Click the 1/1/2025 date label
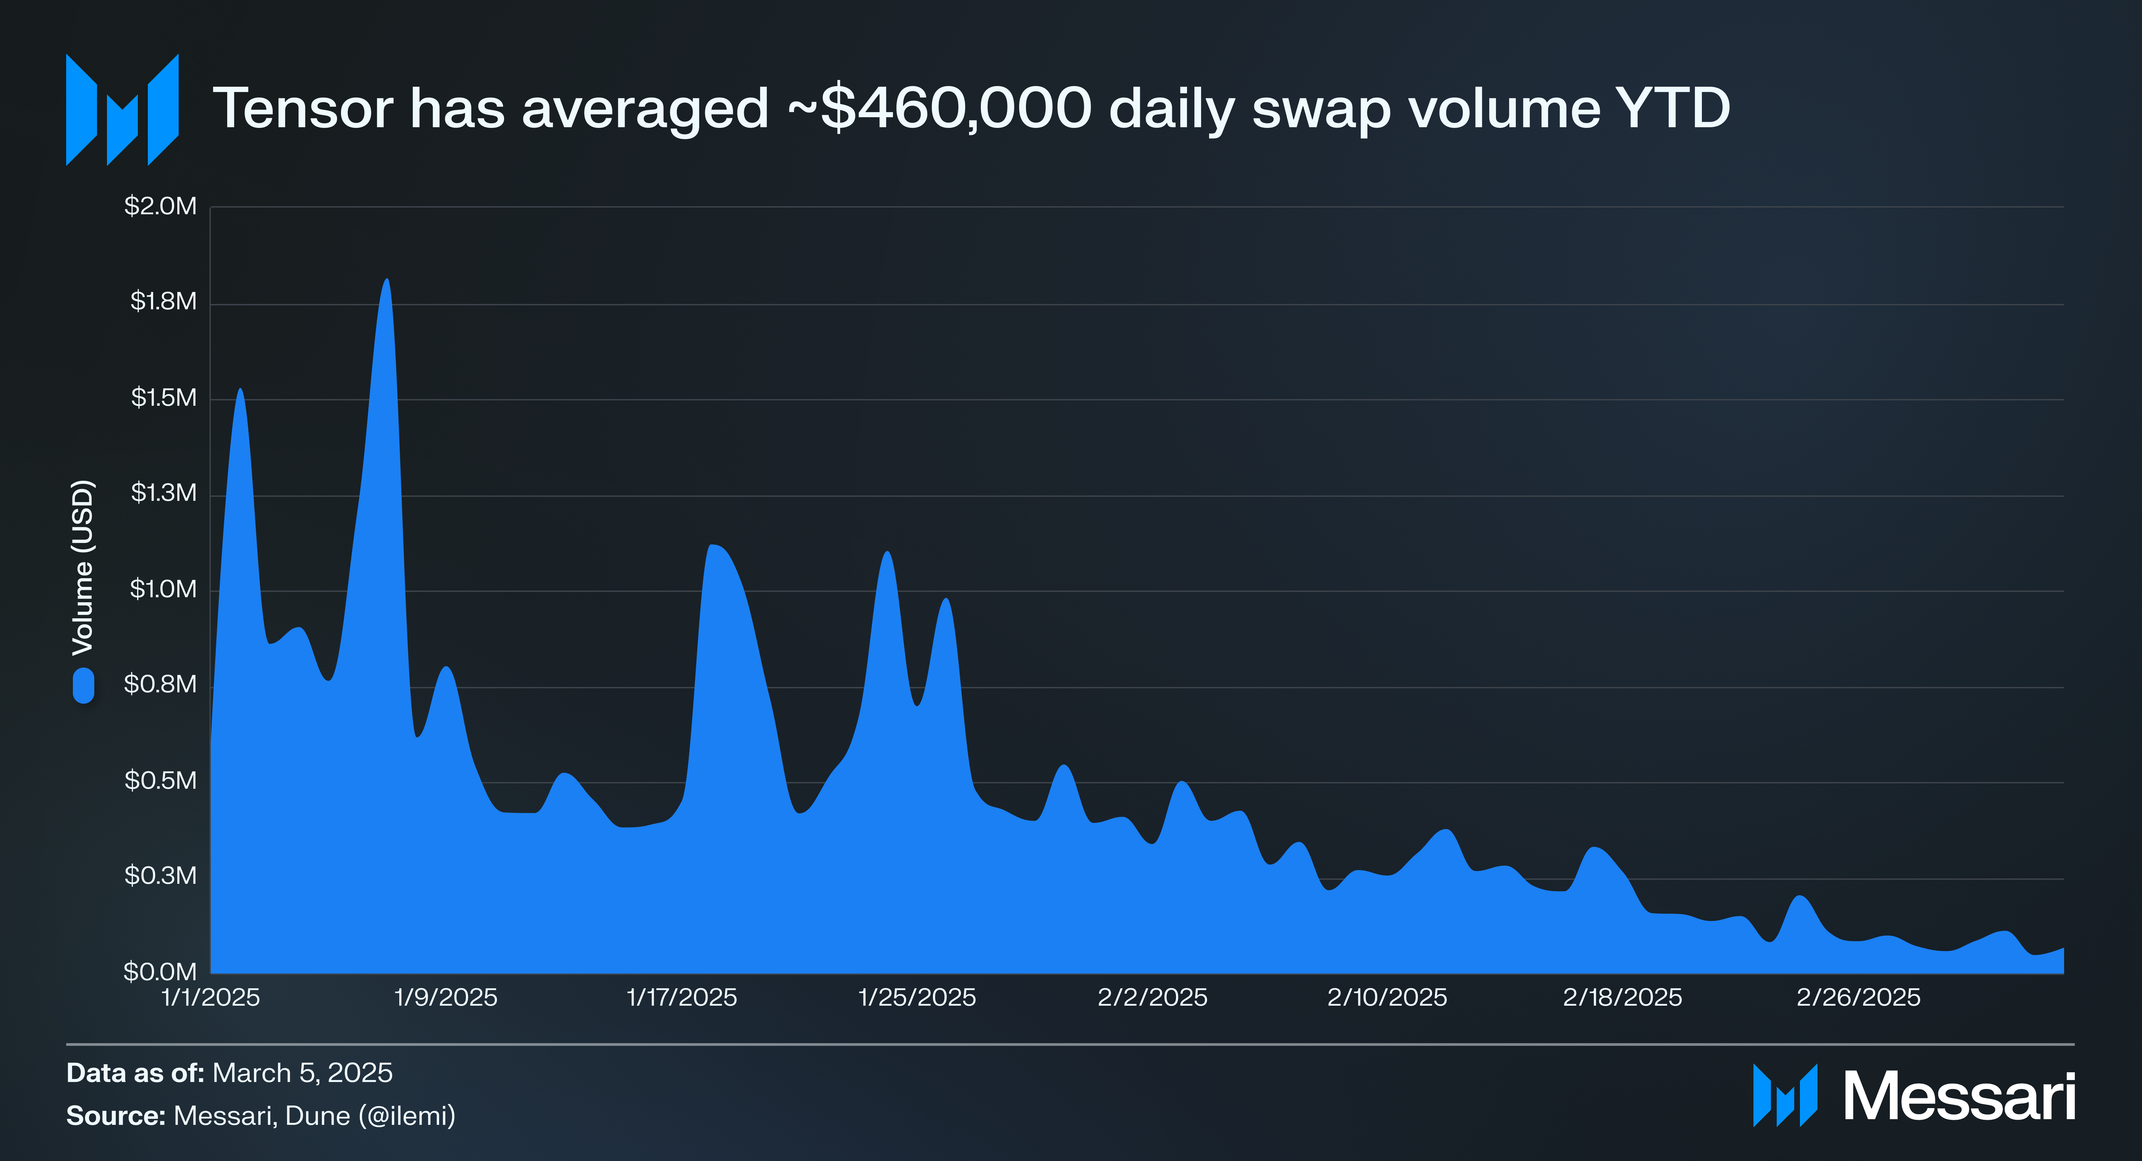The width and height of the screenshot is (2142, 1161). click(211, 998)
